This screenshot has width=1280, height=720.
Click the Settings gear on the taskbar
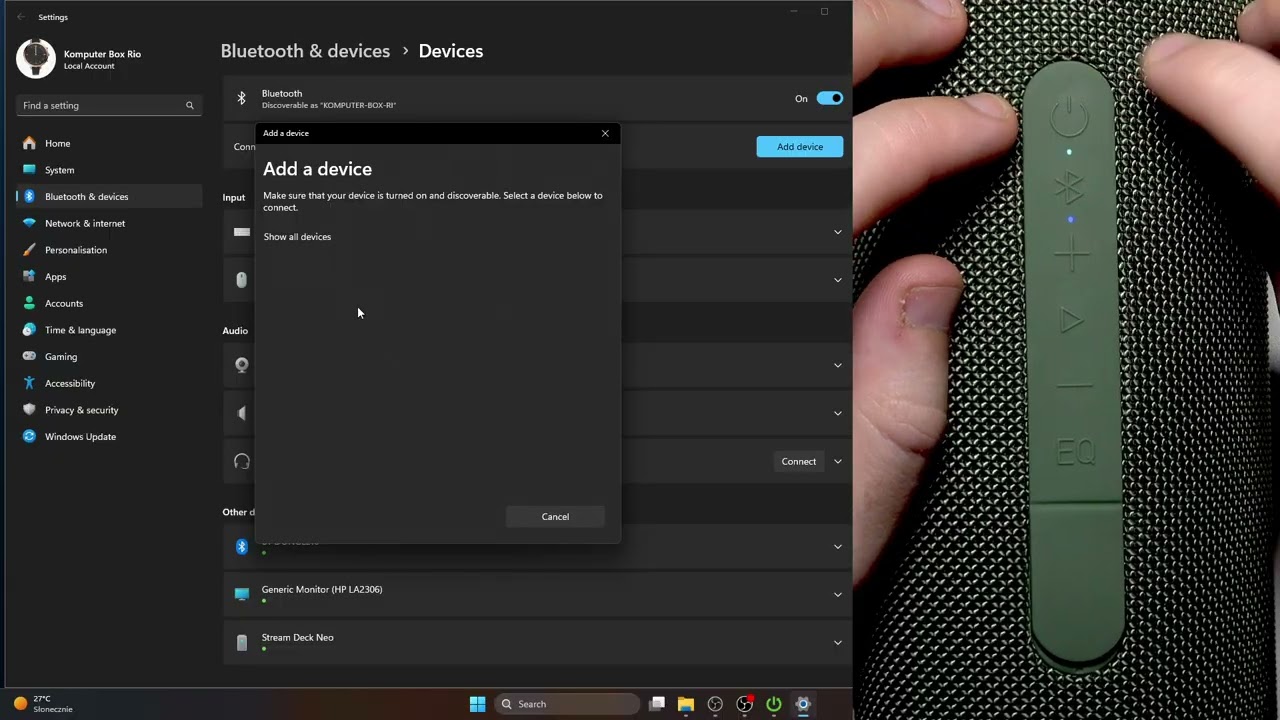point(803,704)
